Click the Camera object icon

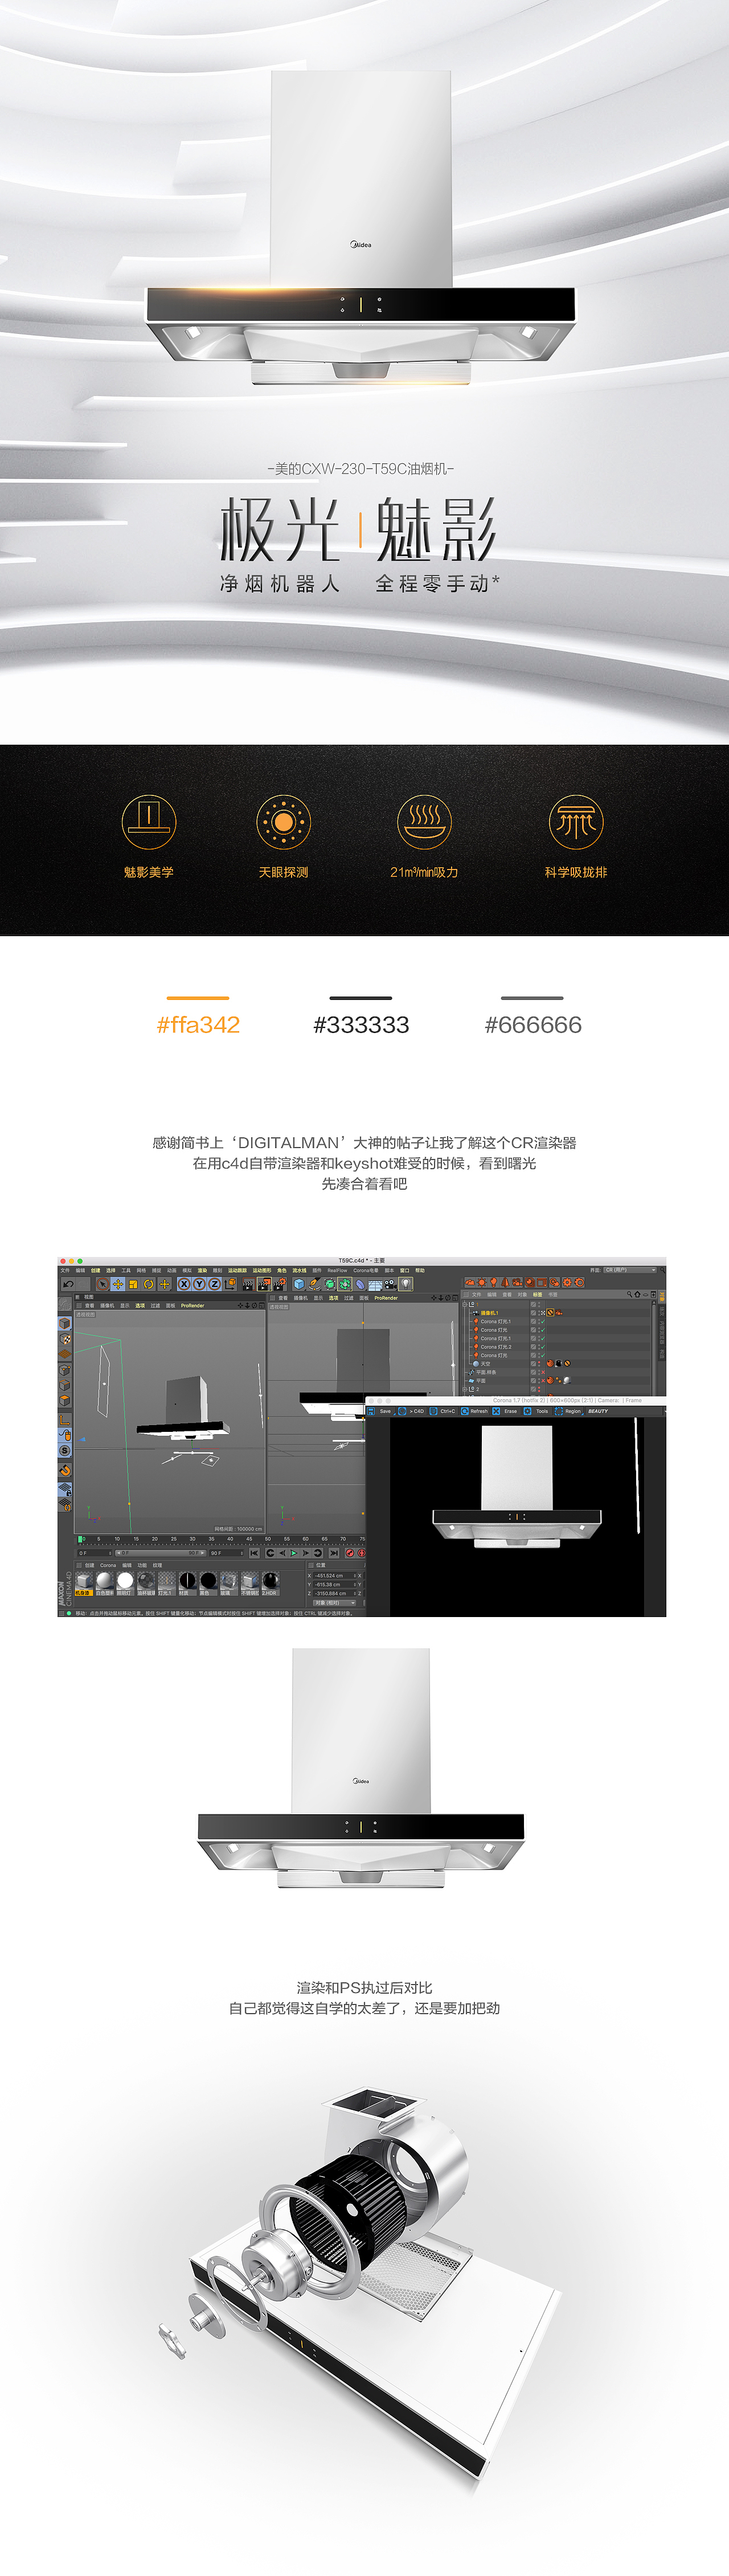point(390,1284)
